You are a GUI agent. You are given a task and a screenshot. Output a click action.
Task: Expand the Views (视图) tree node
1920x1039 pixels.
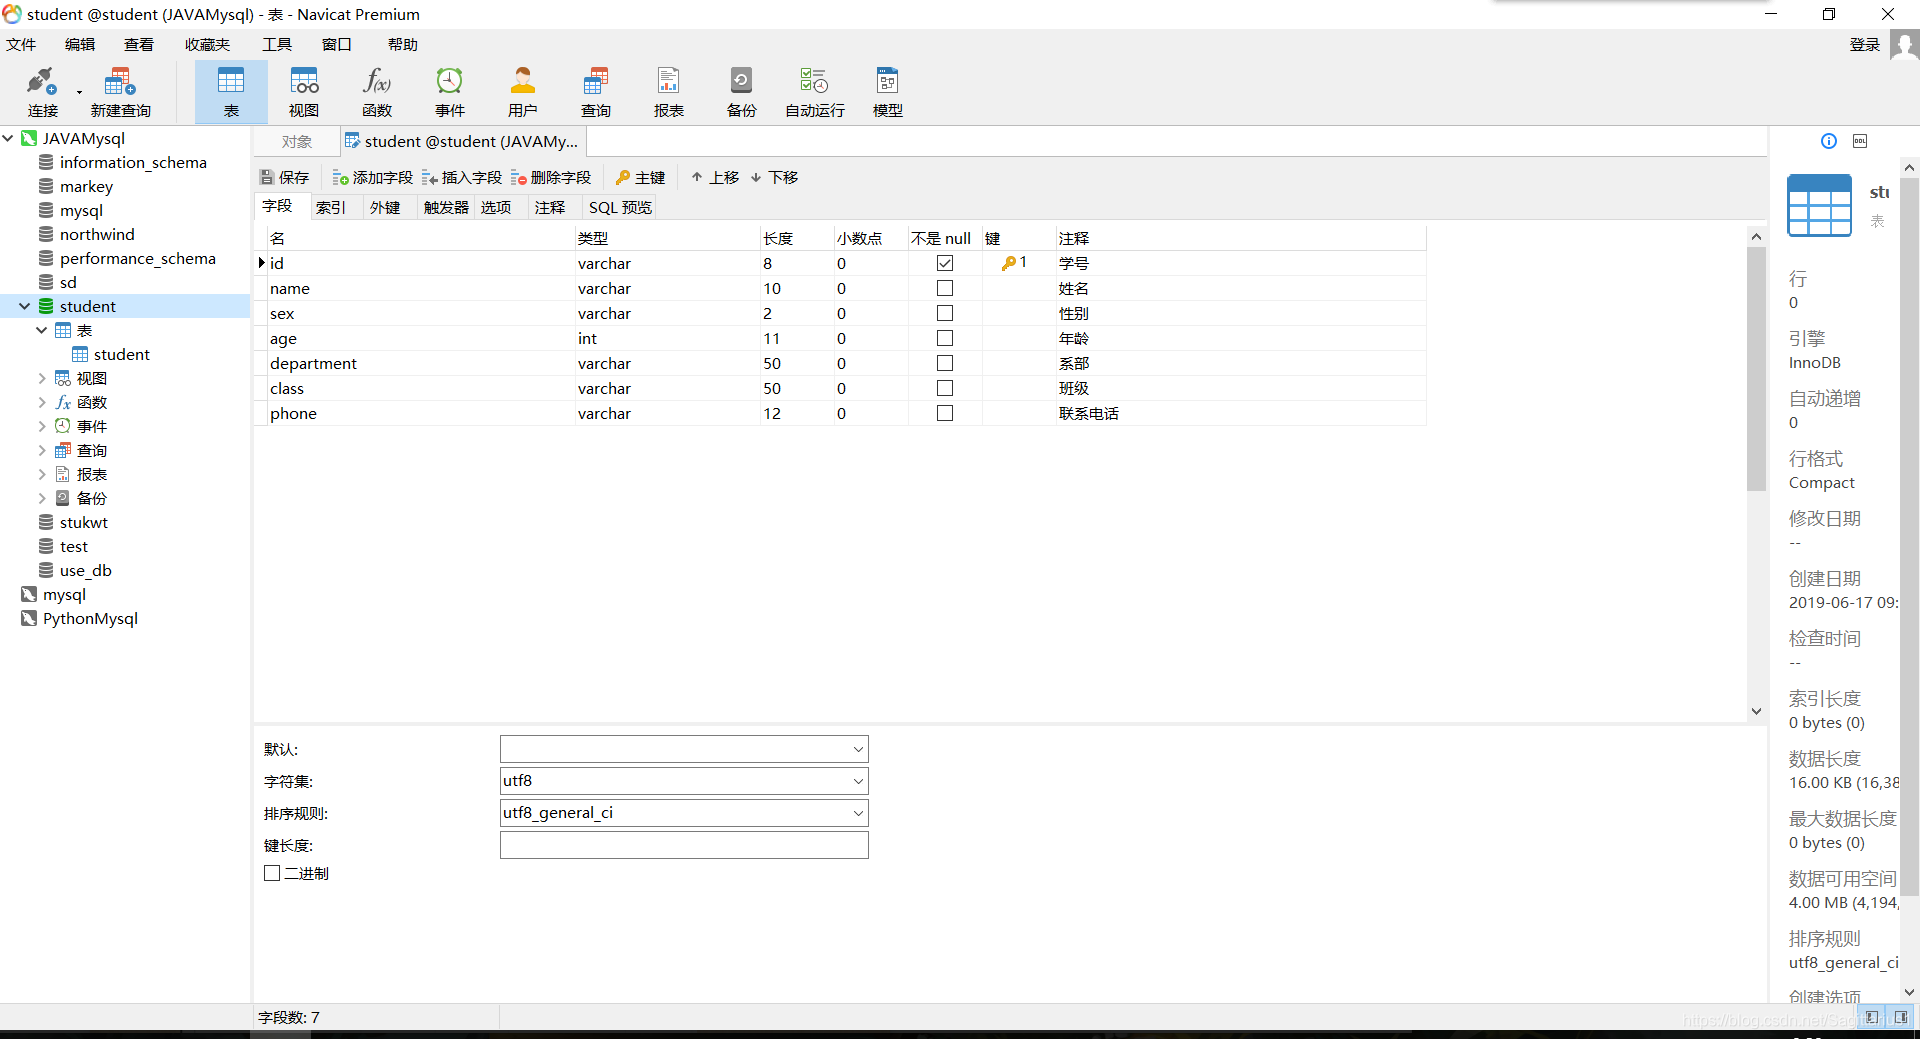(41, 378)
